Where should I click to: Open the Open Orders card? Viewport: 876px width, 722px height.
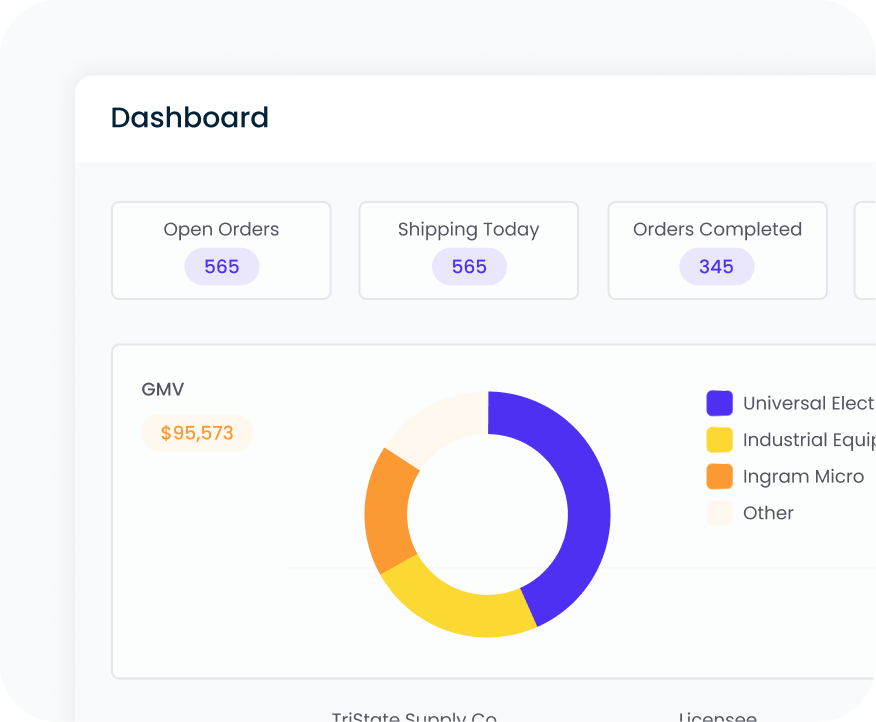[221, 250]
